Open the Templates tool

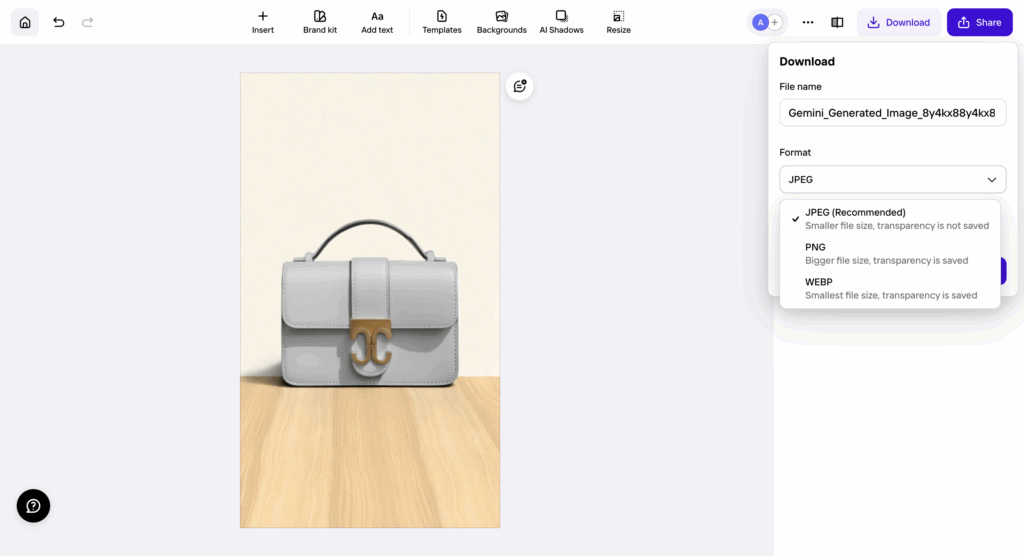coord(441,22)
